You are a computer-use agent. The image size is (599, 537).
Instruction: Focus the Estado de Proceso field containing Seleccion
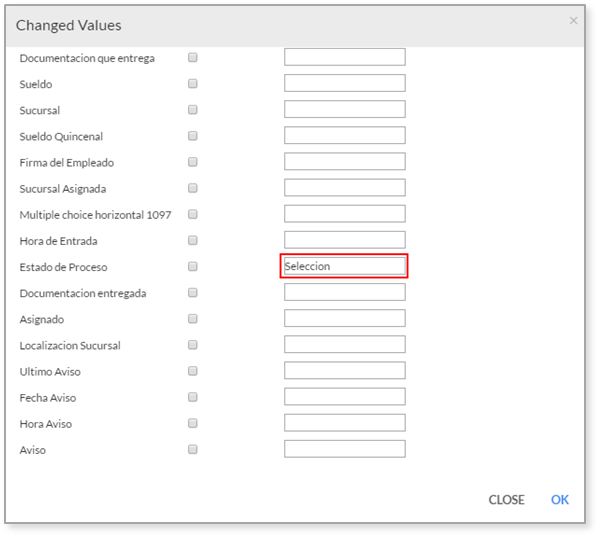[x=345, y=266]
